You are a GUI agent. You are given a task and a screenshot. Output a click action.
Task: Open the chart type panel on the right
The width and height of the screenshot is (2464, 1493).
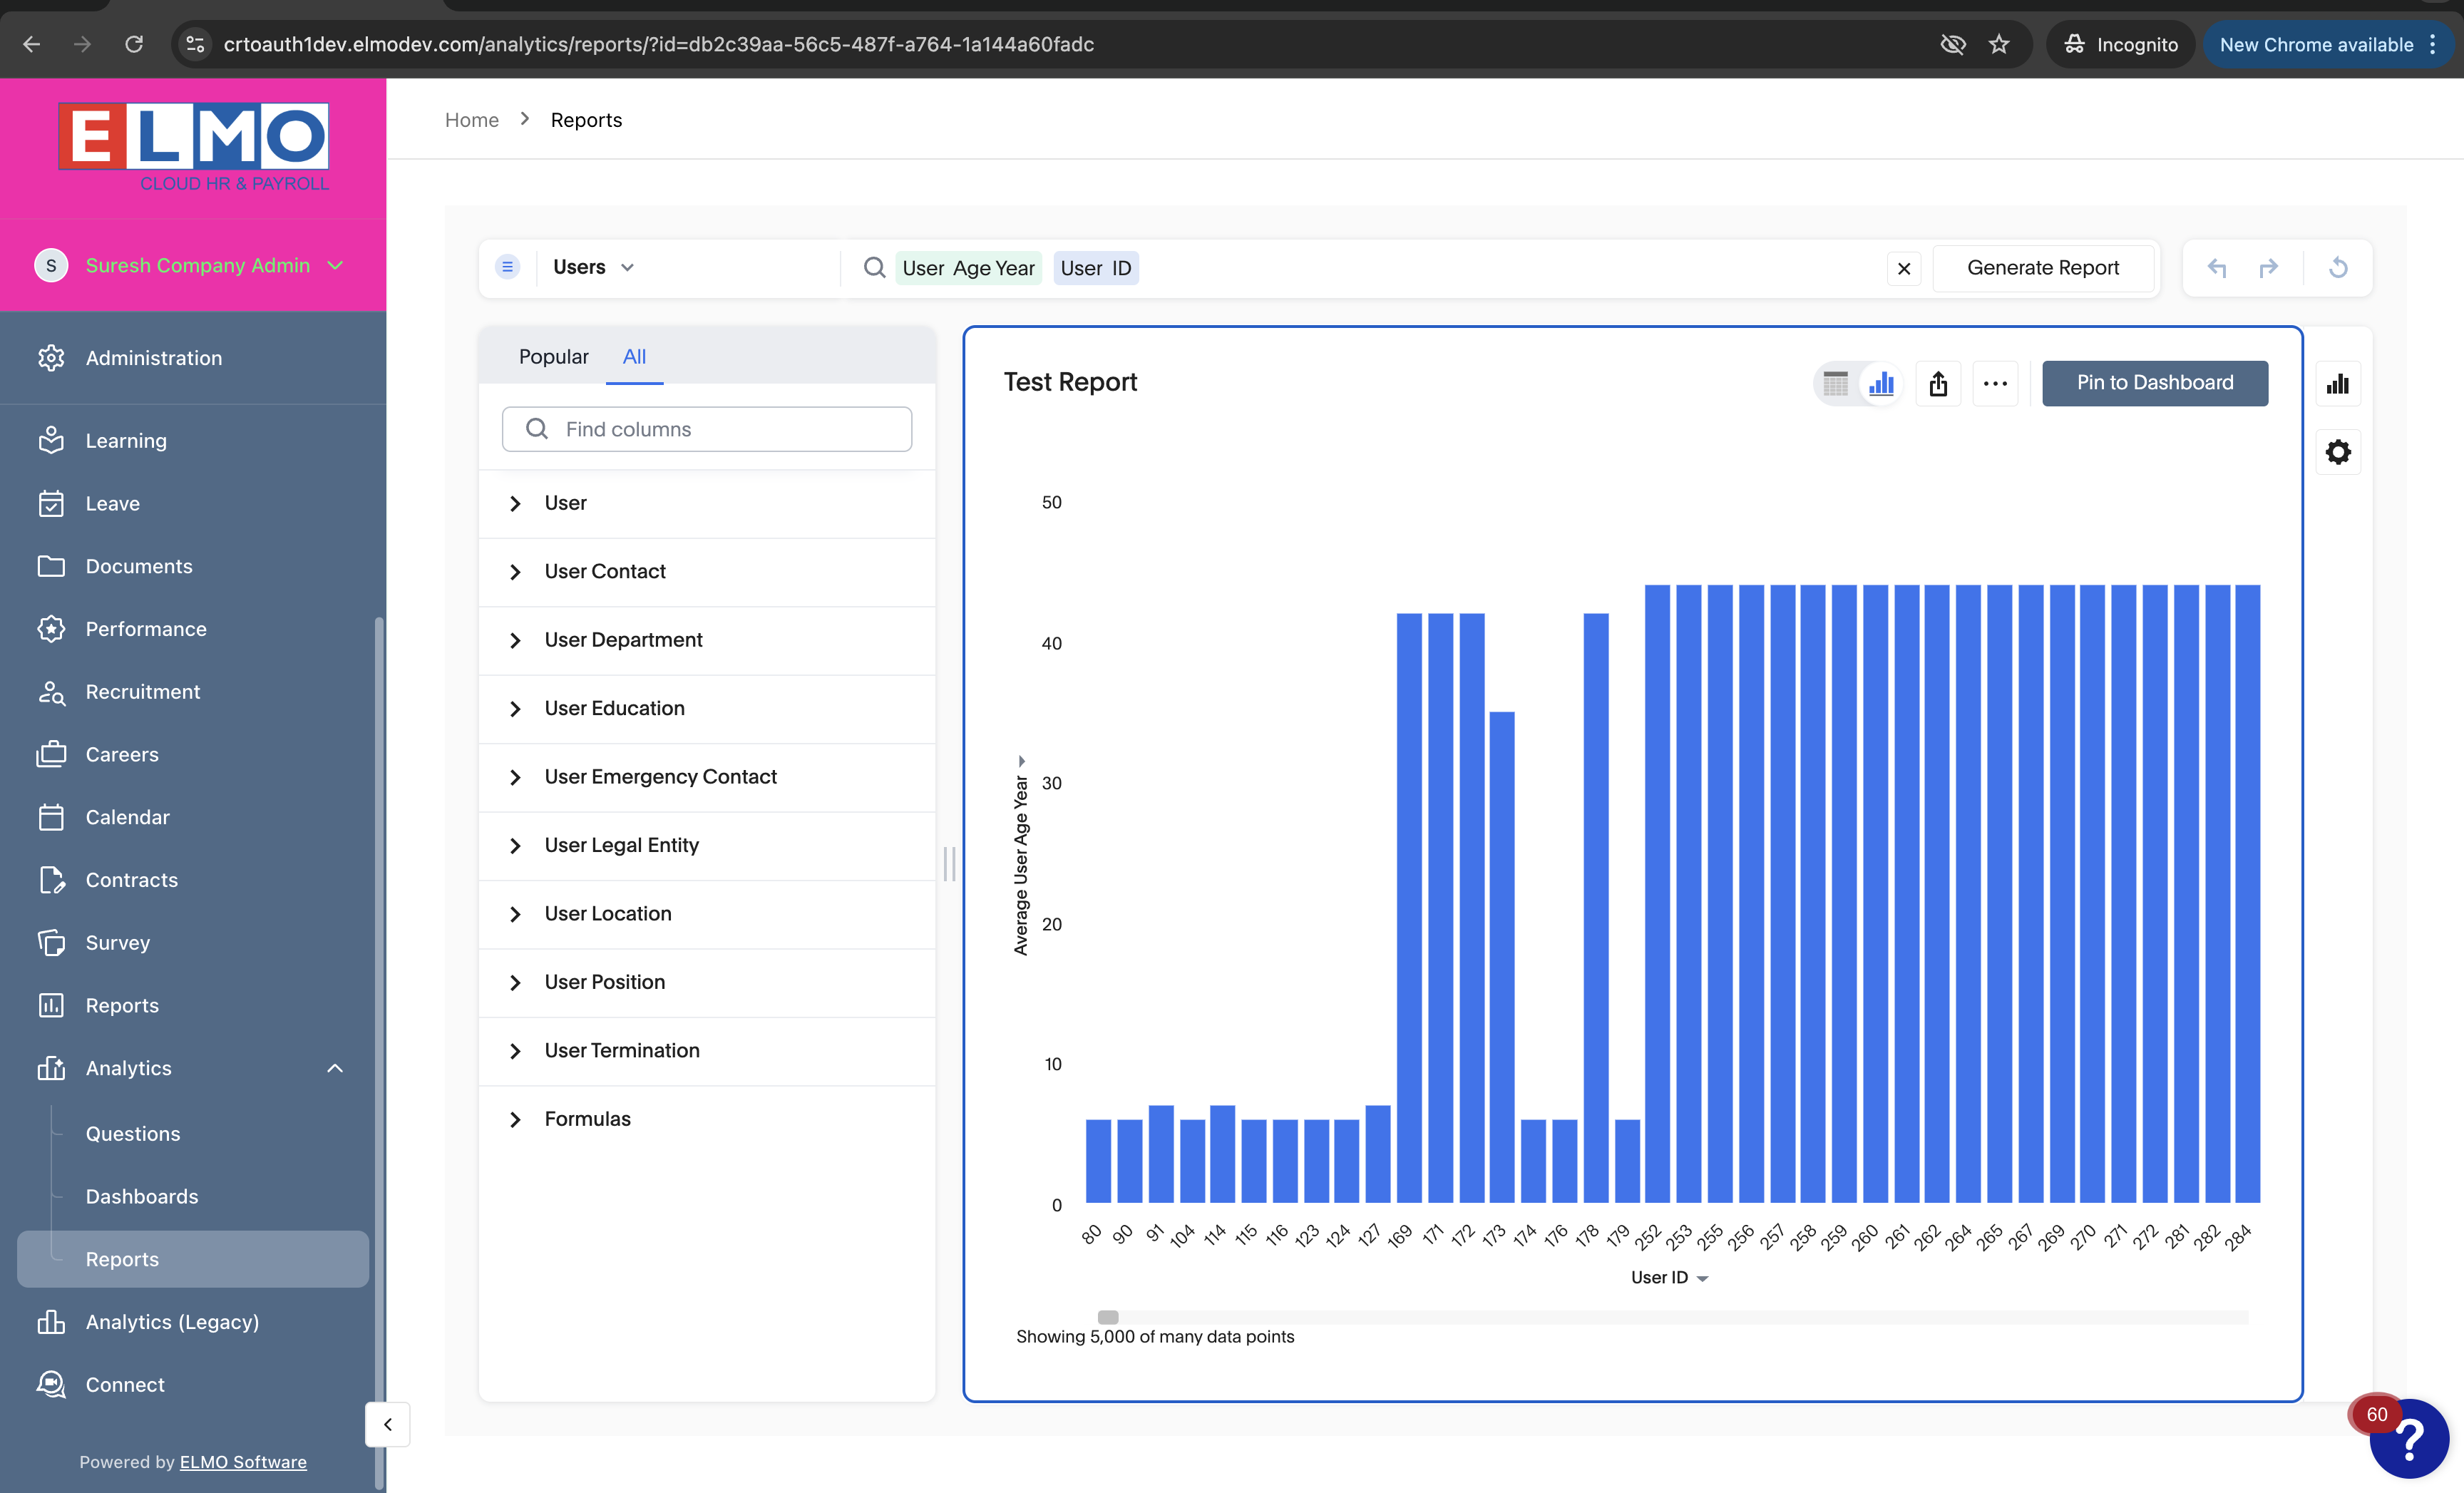coord(2338,384)
